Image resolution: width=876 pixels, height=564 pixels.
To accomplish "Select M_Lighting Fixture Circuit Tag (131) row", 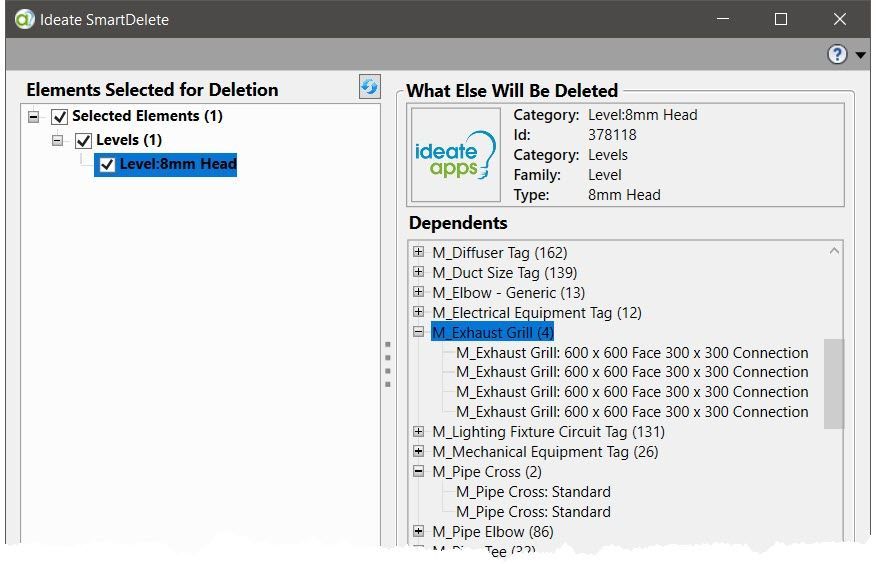I will [548, 432].
